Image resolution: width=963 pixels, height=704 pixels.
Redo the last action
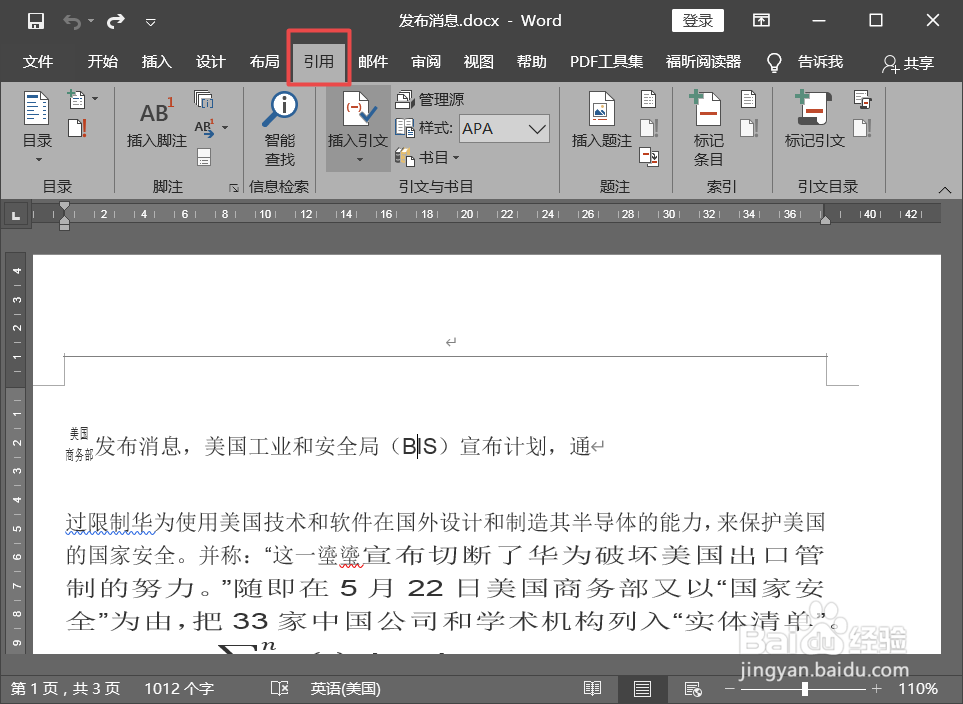[115, 22]
